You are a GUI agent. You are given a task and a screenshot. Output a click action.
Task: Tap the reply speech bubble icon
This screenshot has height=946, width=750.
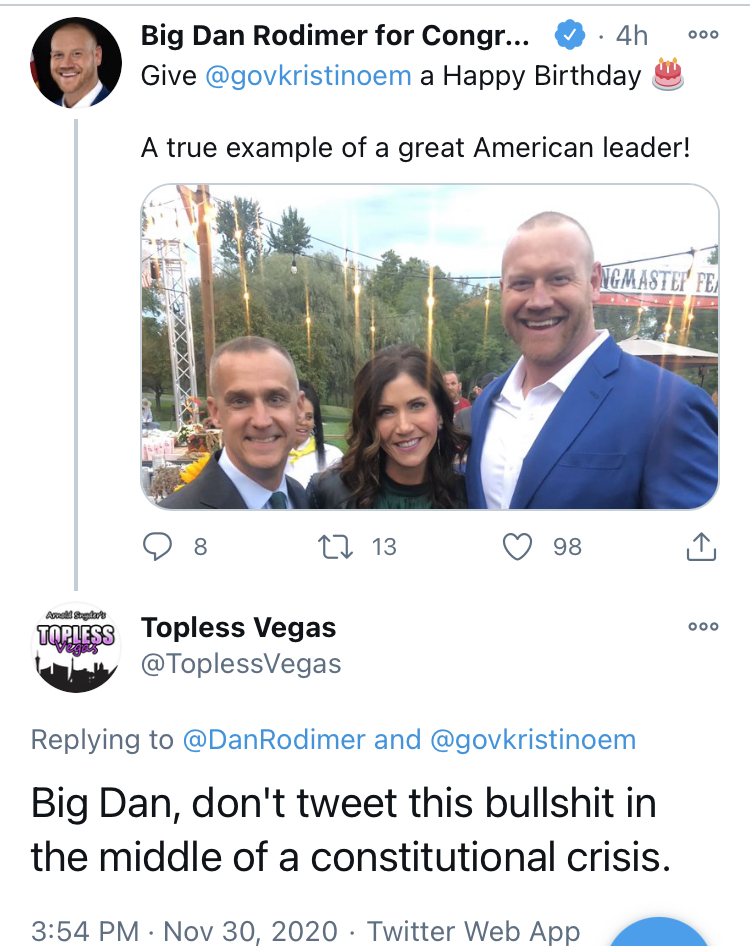pos(159,546)
